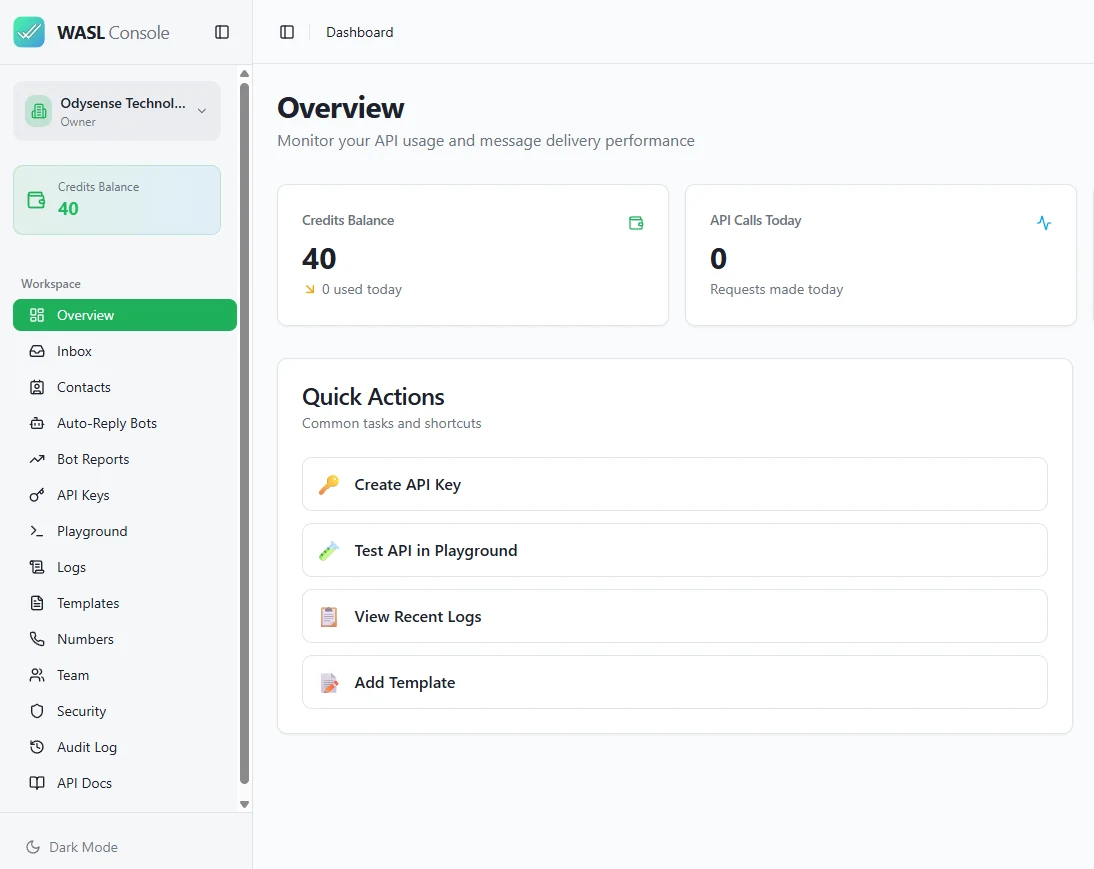Go to Contacts in the sidebar

coord(125,387)
